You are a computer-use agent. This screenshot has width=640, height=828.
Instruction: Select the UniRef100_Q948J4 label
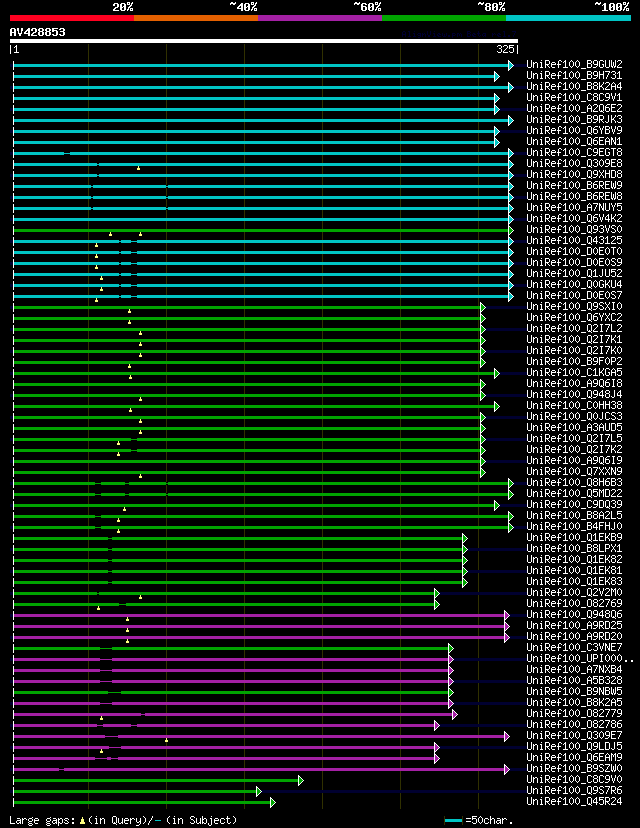click(x=575, y=394)
